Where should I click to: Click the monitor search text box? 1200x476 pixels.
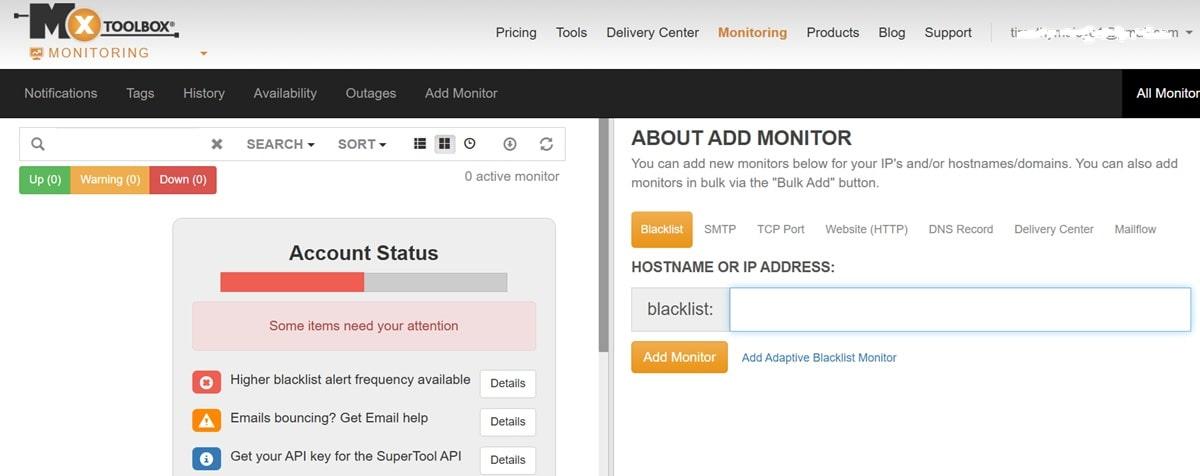(x=128, y=144)
